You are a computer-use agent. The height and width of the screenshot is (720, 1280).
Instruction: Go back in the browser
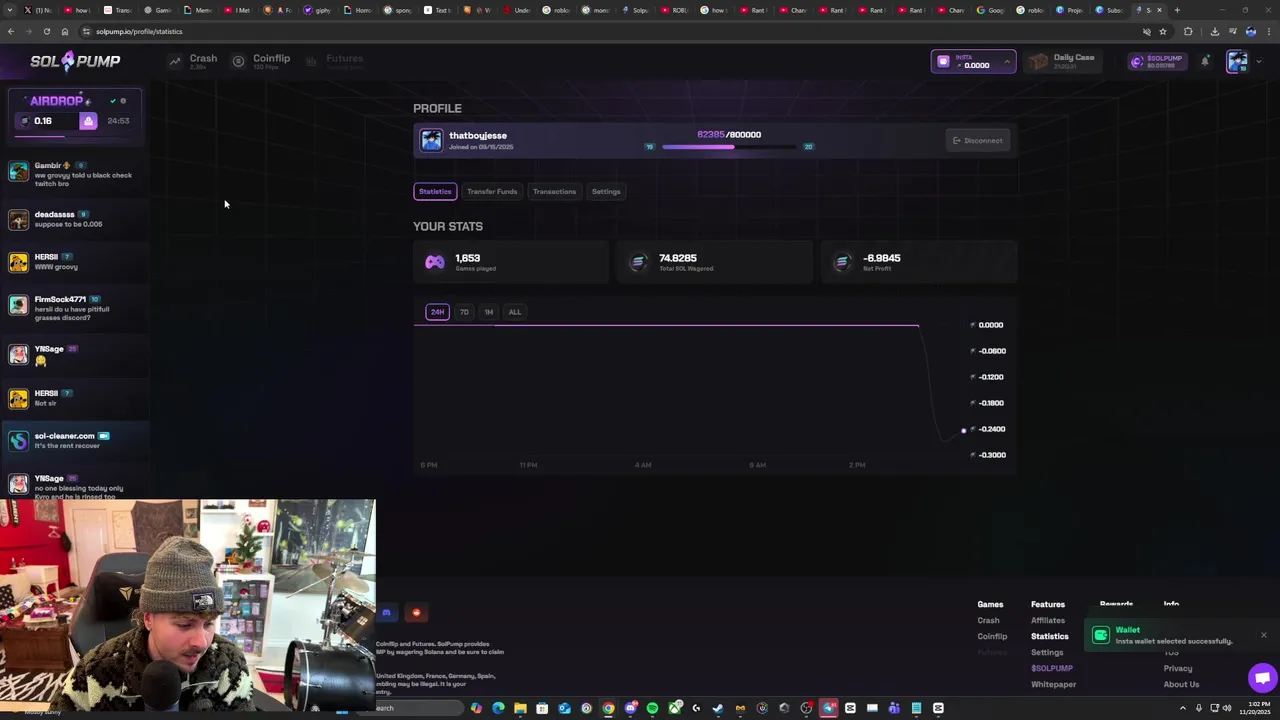[x=11, y=31]
